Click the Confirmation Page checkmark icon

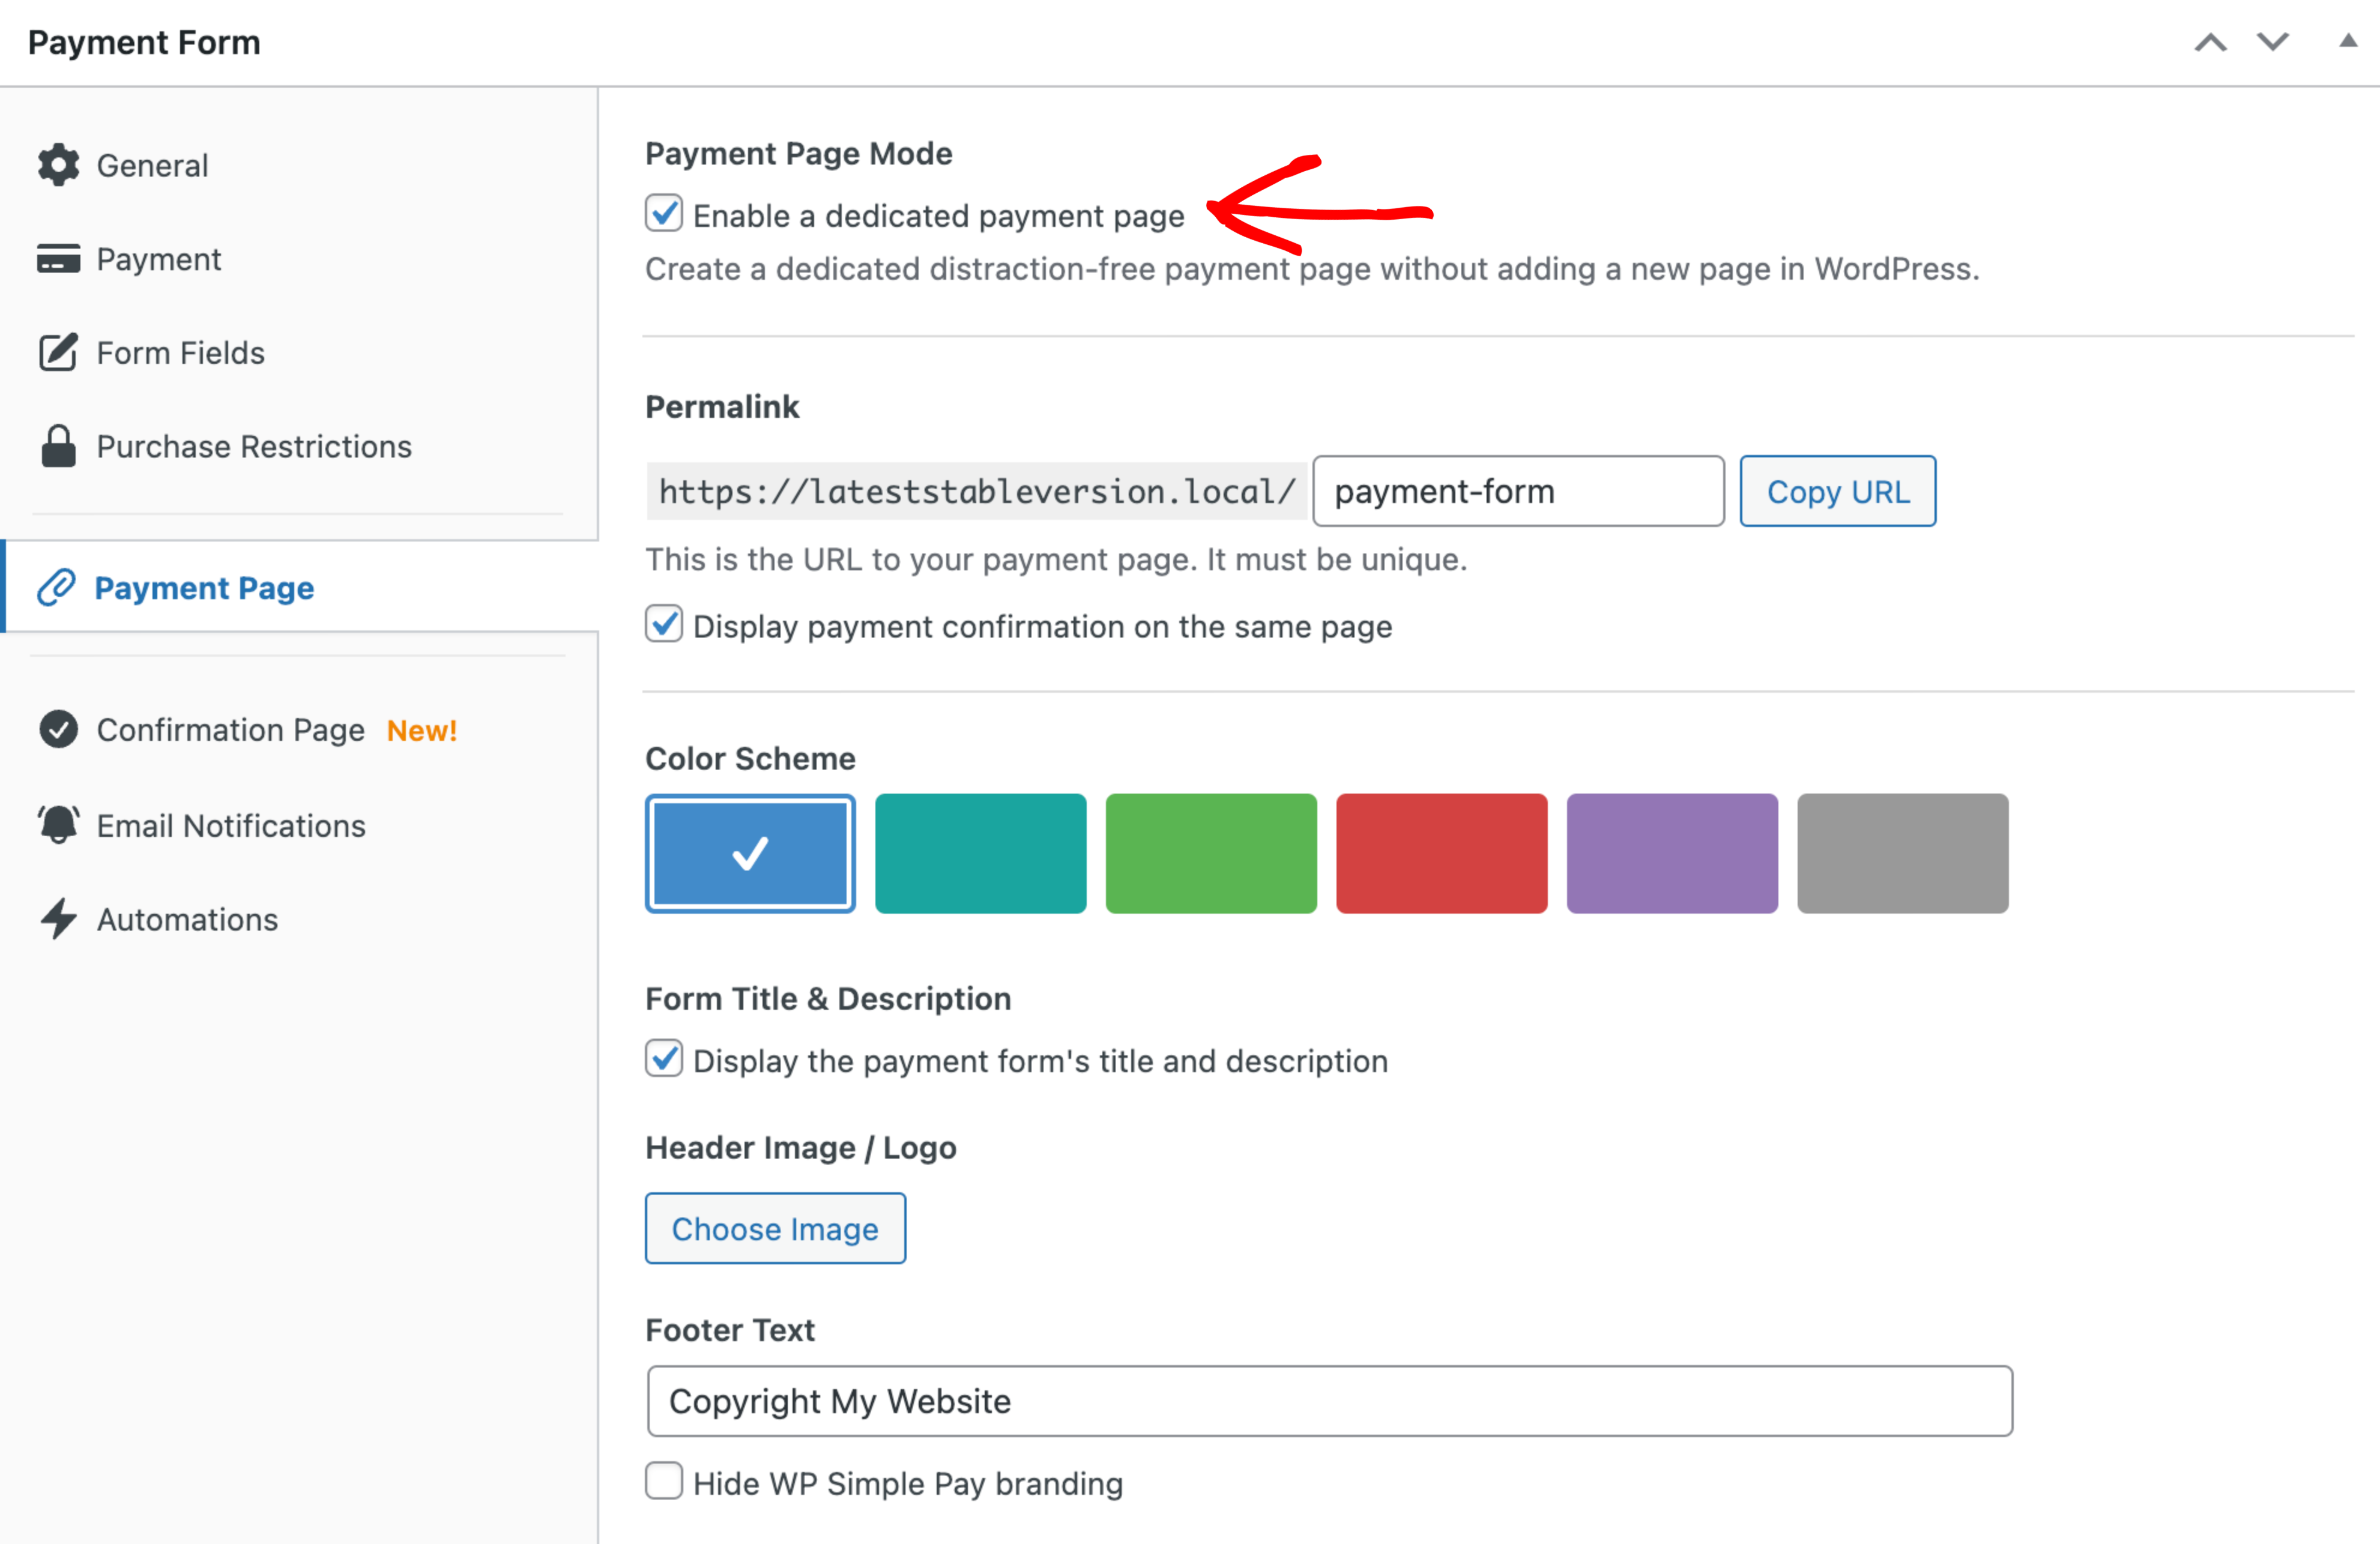tap(58, 730)
